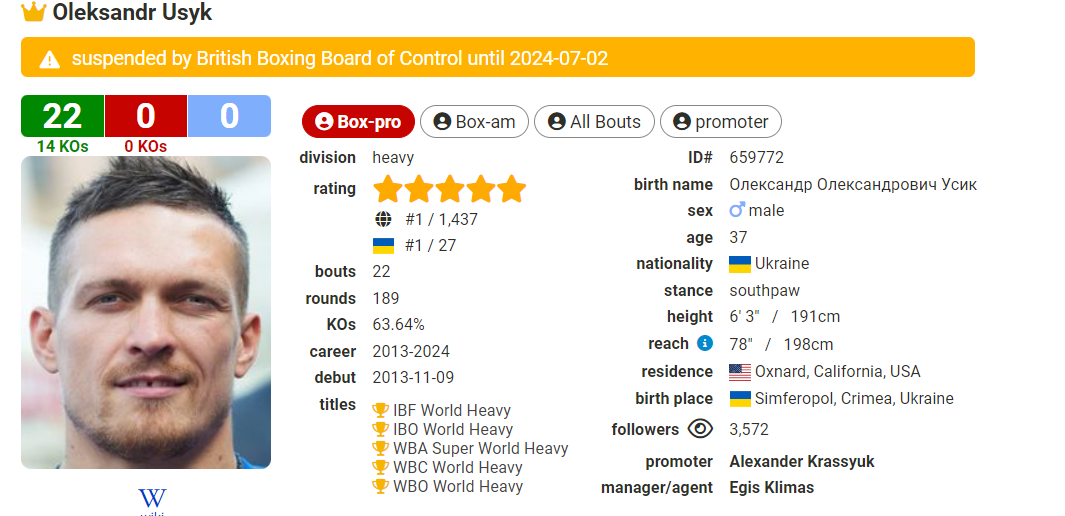Click the red 0 losses box

[x=145, y=116]
